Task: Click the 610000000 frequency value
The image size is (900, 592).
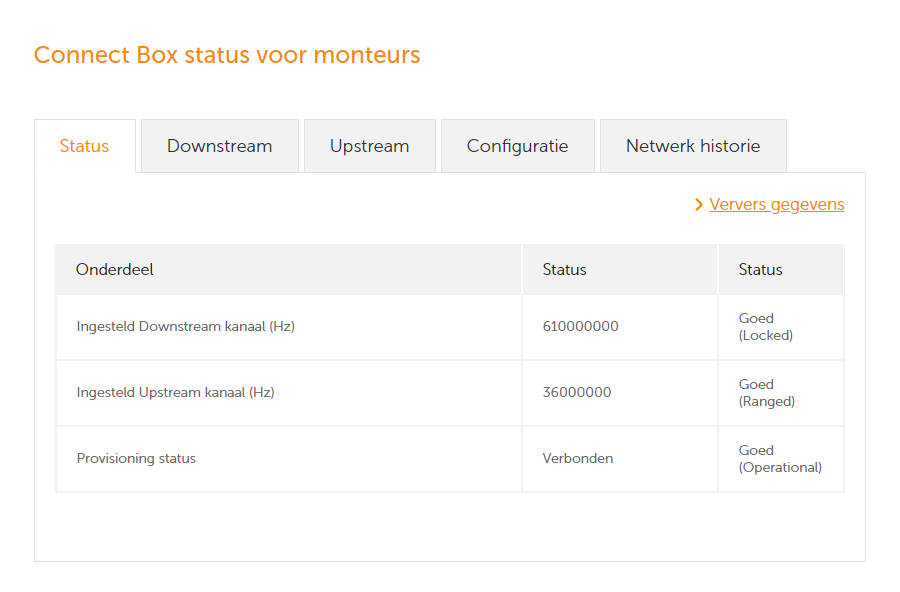Action: tap(580, 326)
